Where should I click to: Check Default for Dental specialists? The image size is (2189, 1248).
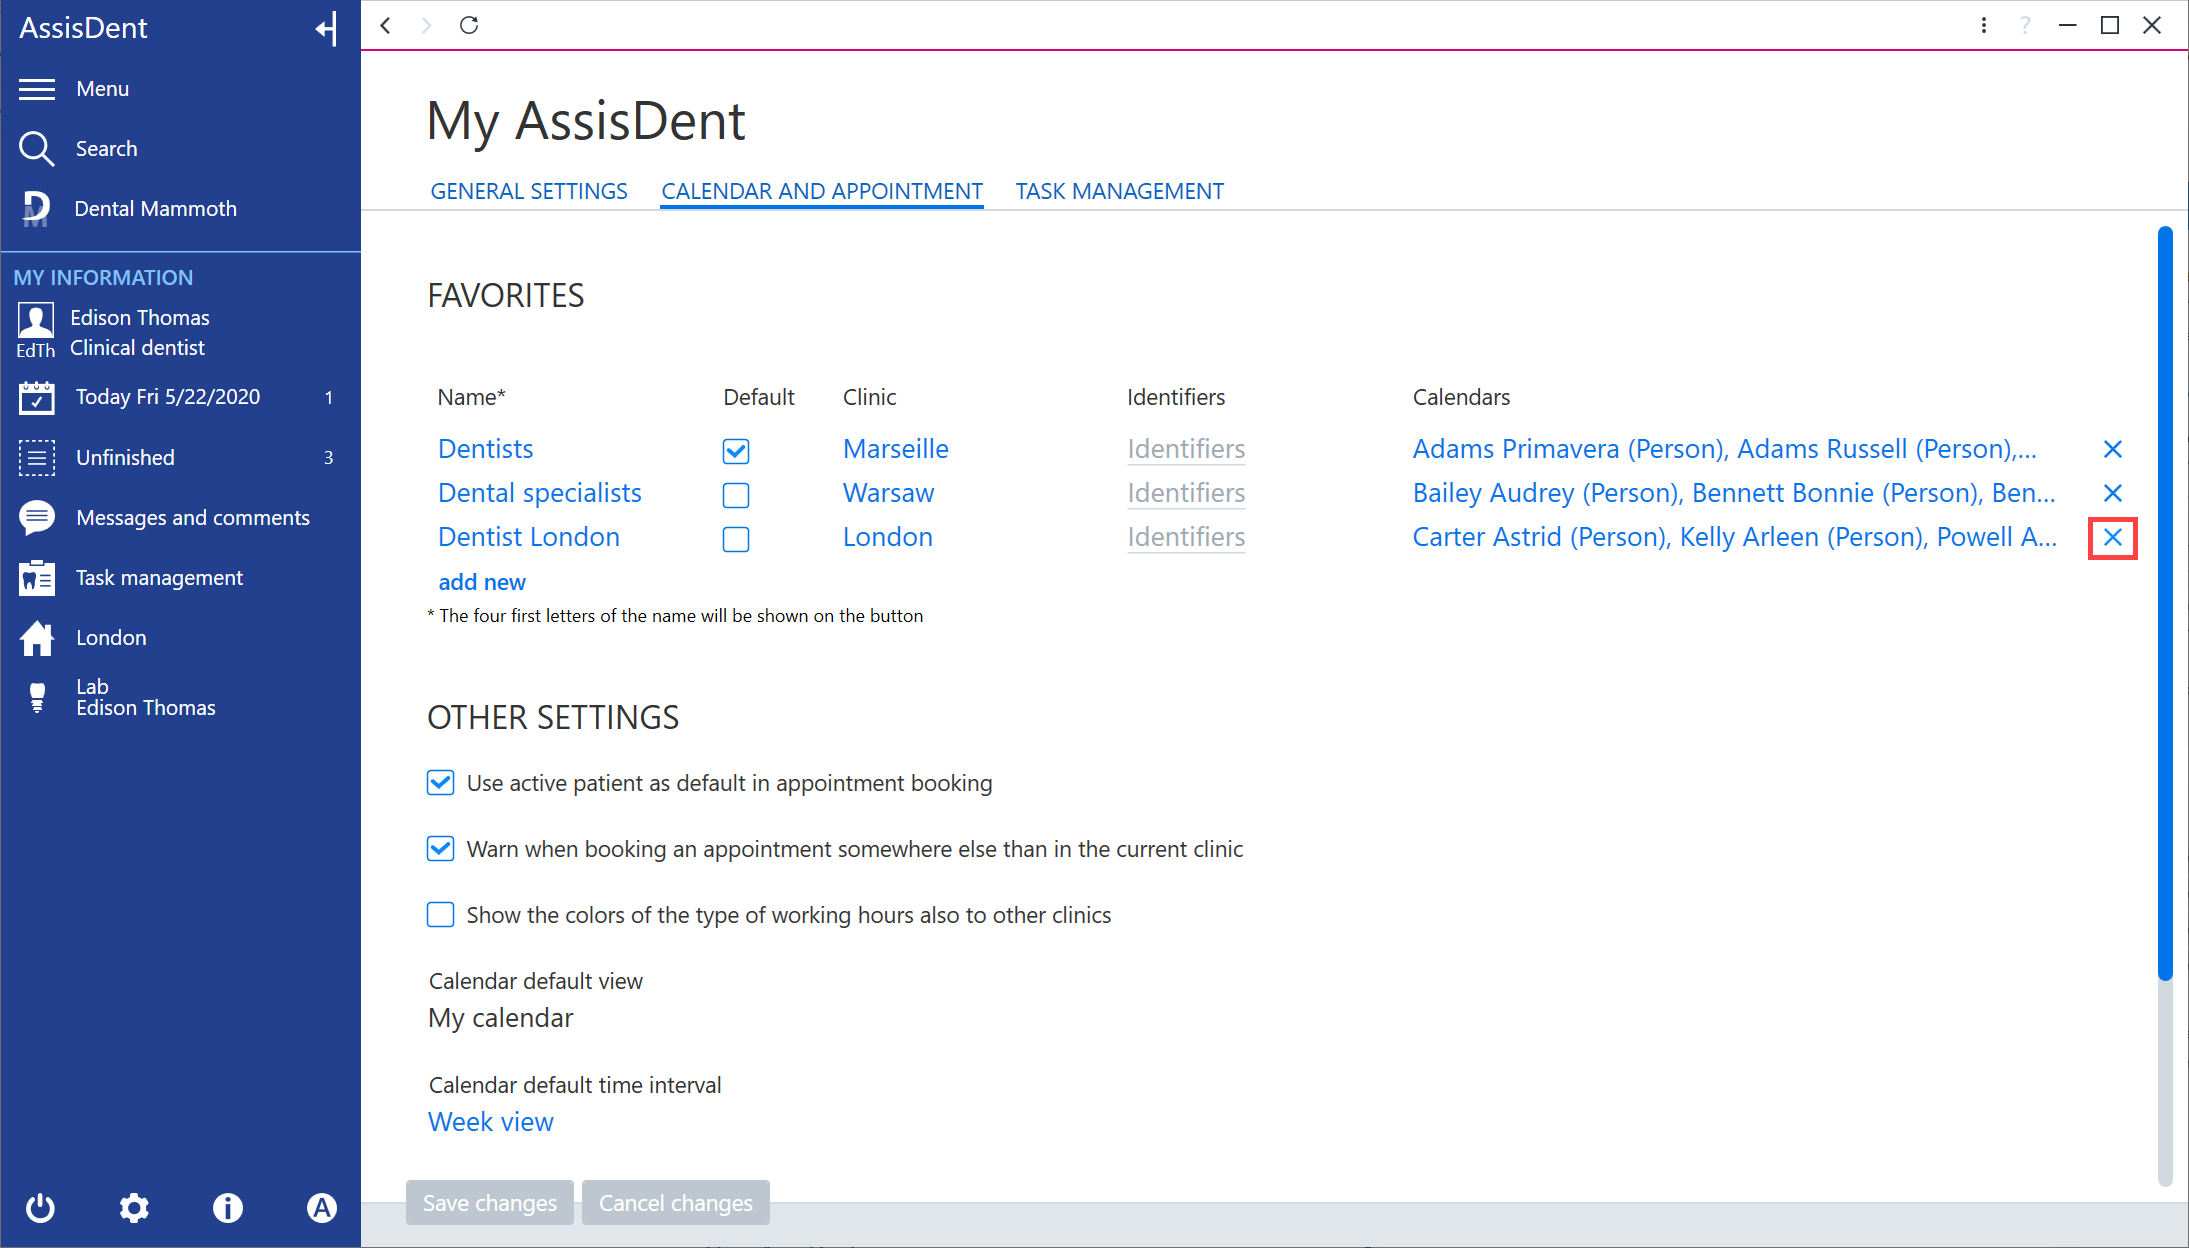[736, 495]
